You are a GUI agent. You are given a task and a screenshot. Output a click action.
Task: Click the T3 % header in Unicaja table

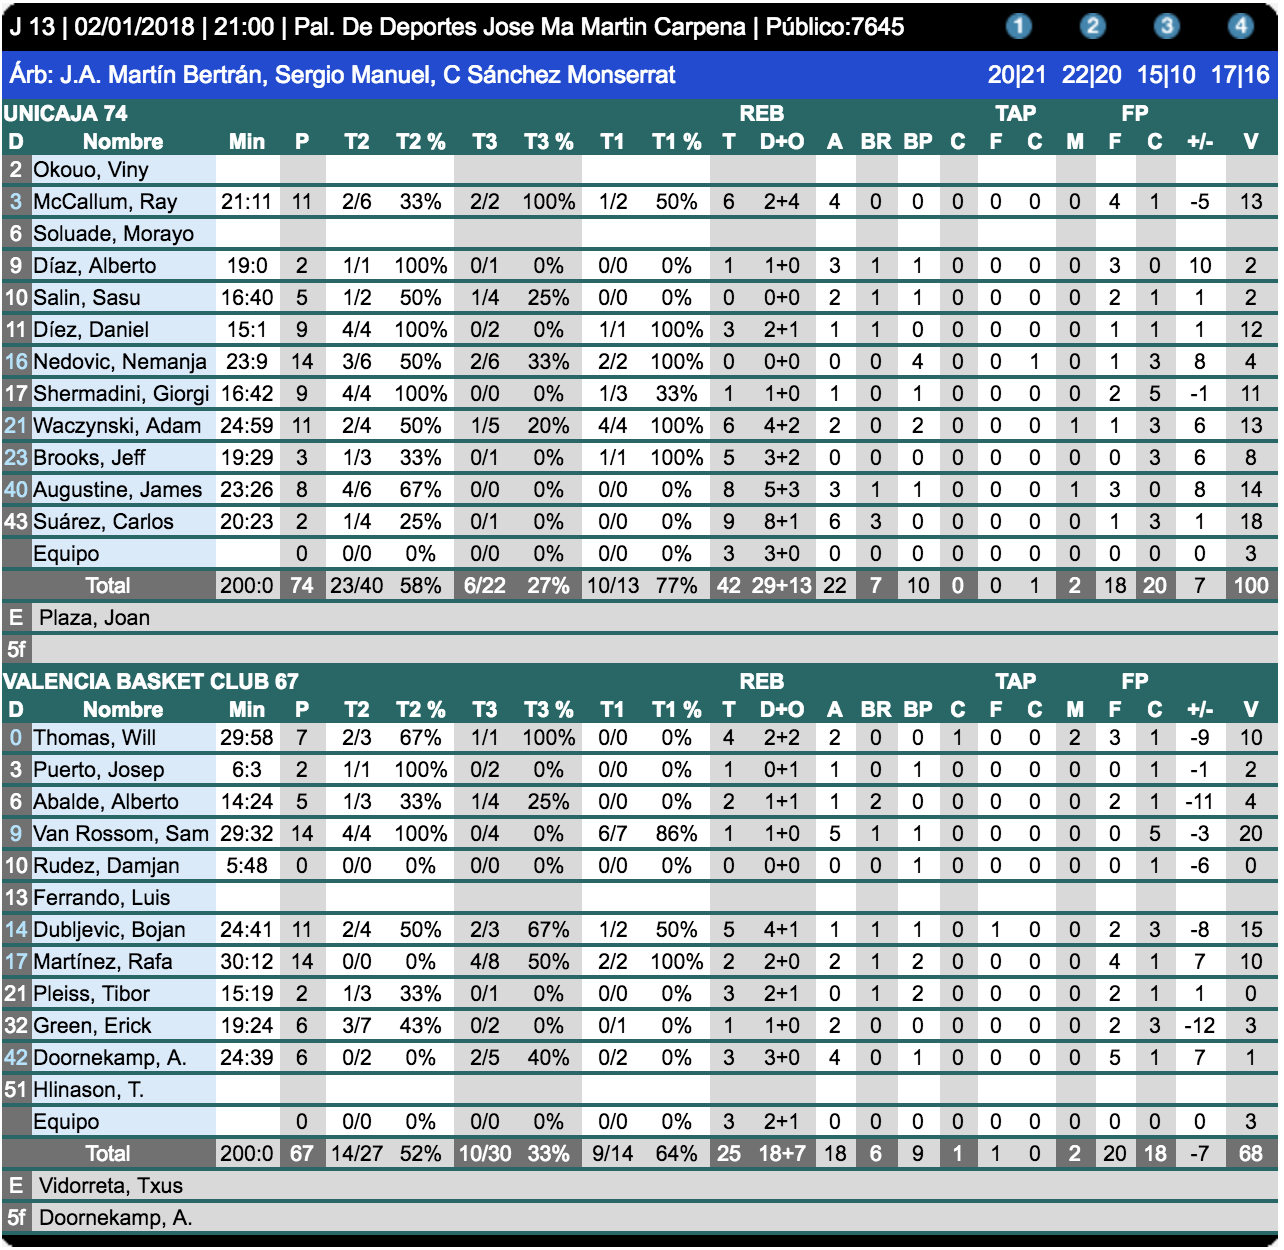(549, 142)
